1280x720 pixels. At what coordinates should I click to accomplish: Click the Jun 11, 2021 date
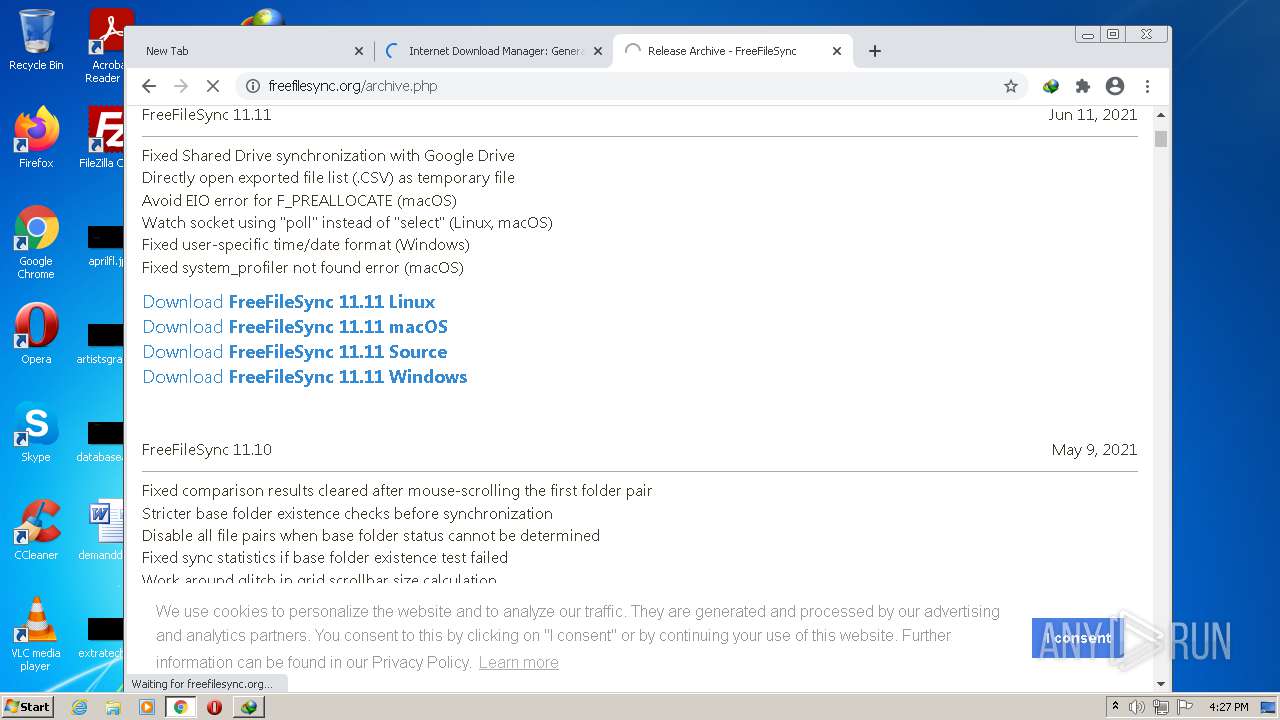pos(1092,115)
